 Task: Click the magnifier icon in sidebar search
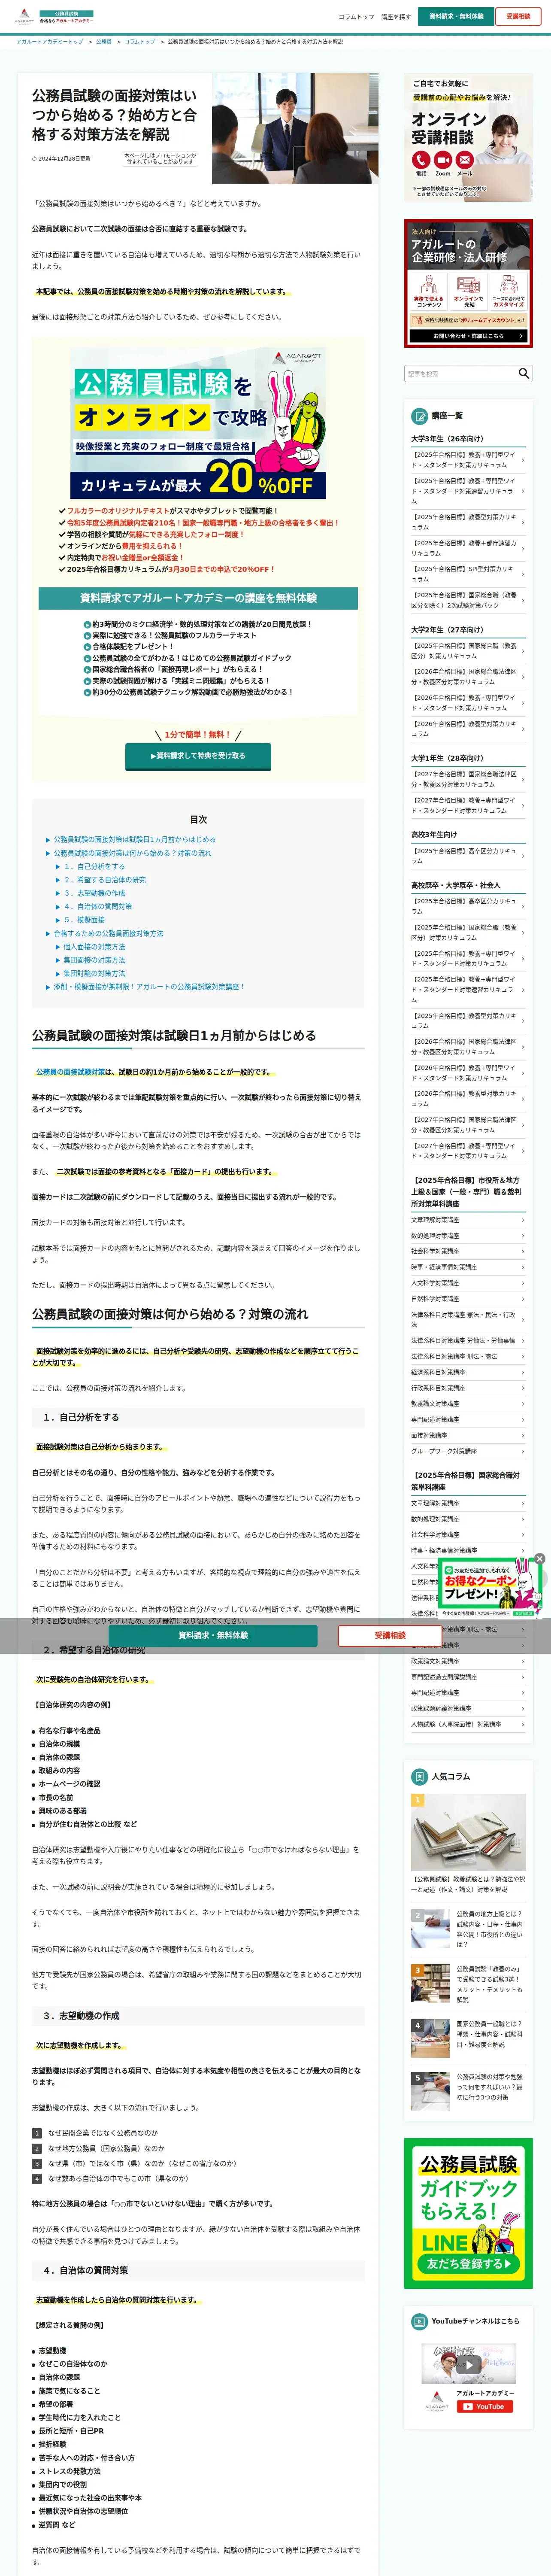523,373
